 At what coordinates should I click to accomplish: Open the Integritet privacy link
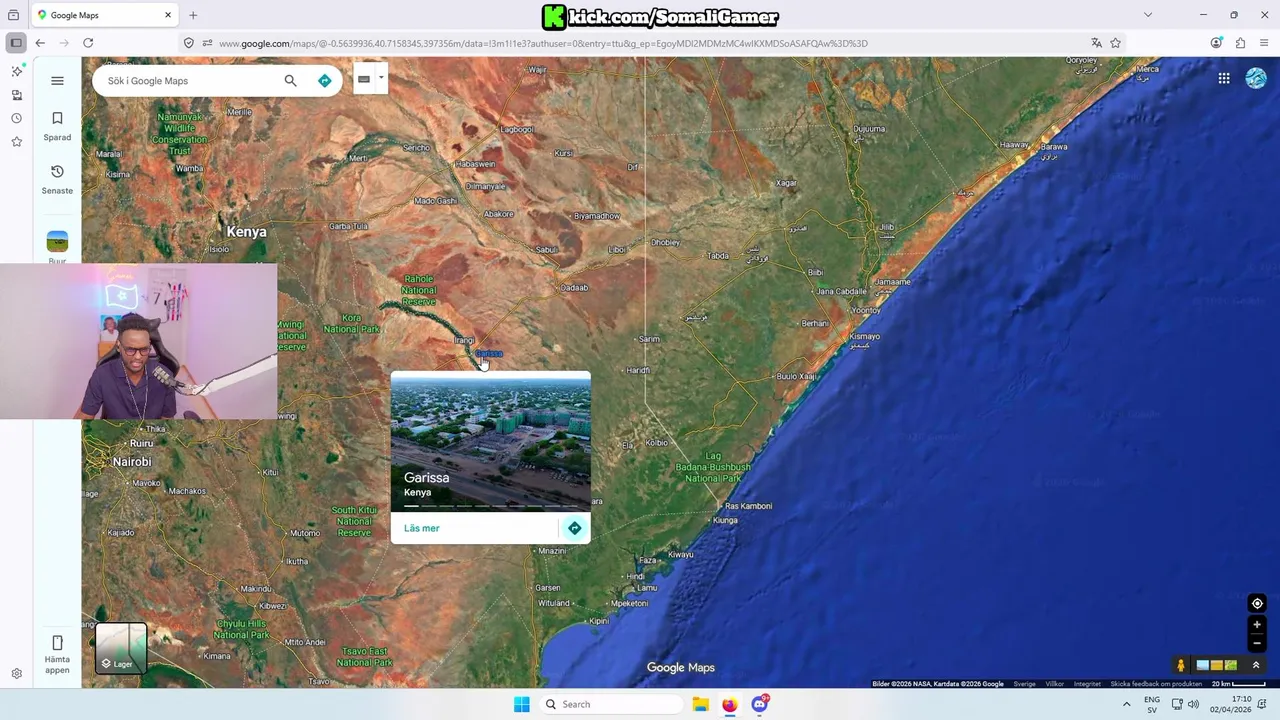[x=1087, y=684]
